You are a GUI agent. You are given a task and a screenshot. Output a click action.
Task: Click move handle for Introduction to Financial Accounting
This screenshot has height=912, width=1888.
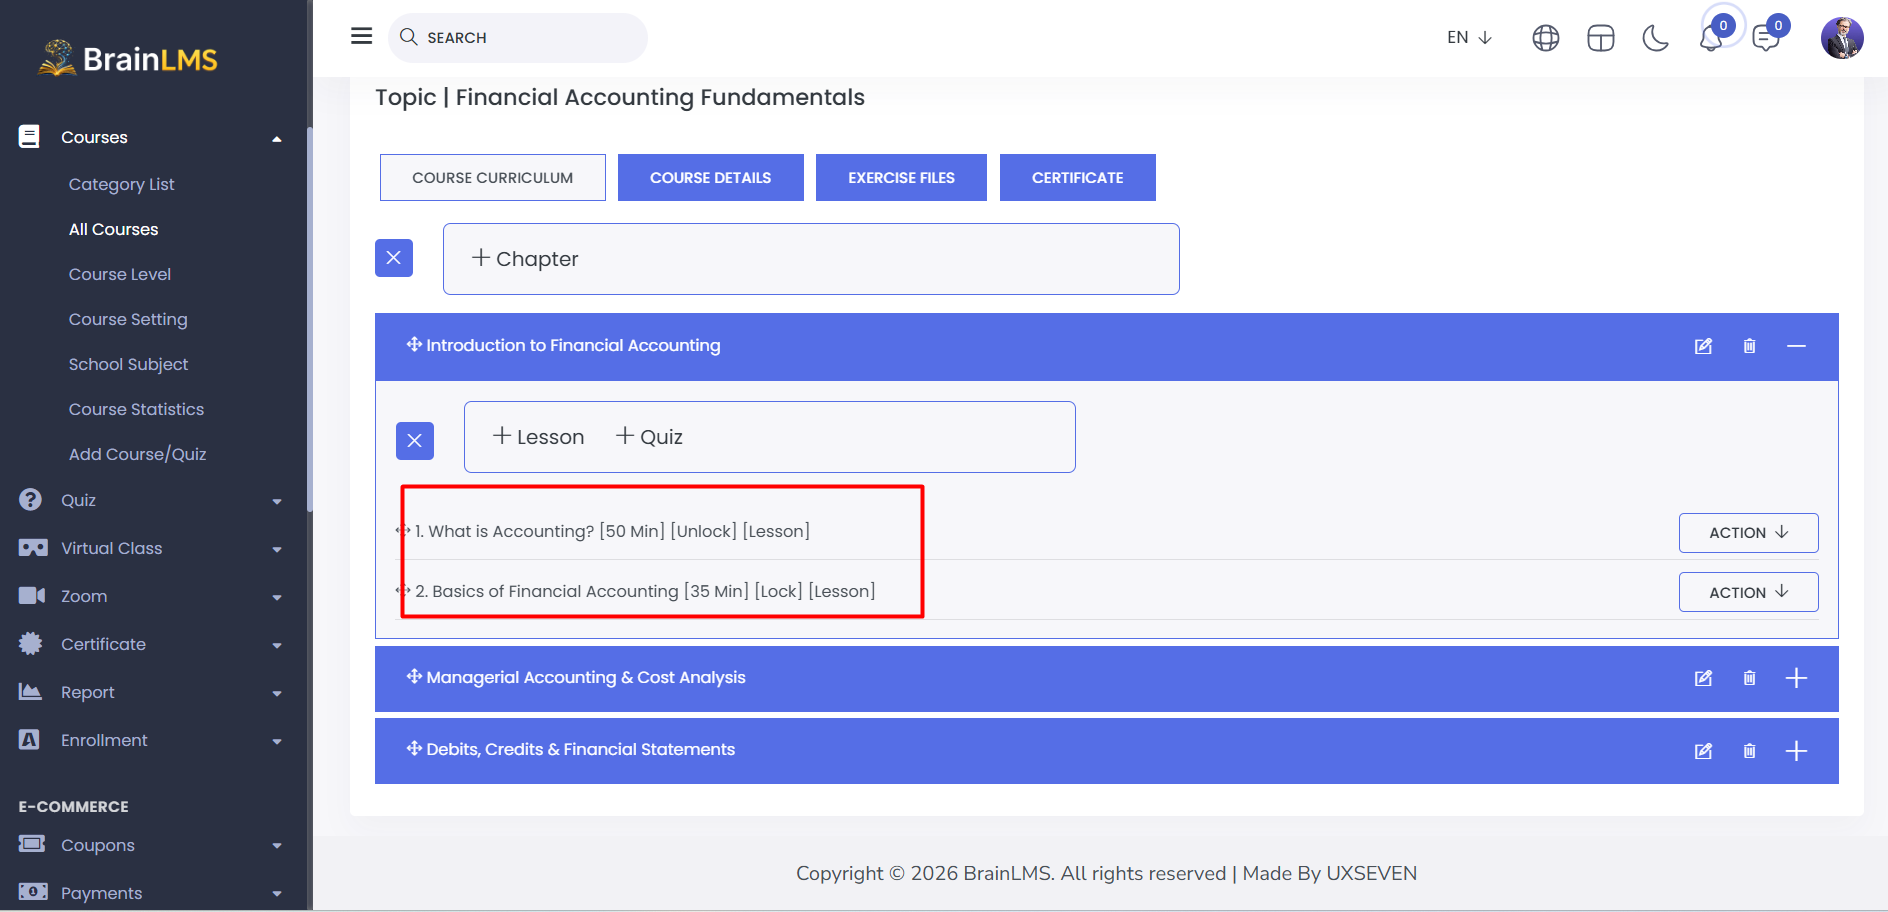pyautogui.click(x=414, y=344)
